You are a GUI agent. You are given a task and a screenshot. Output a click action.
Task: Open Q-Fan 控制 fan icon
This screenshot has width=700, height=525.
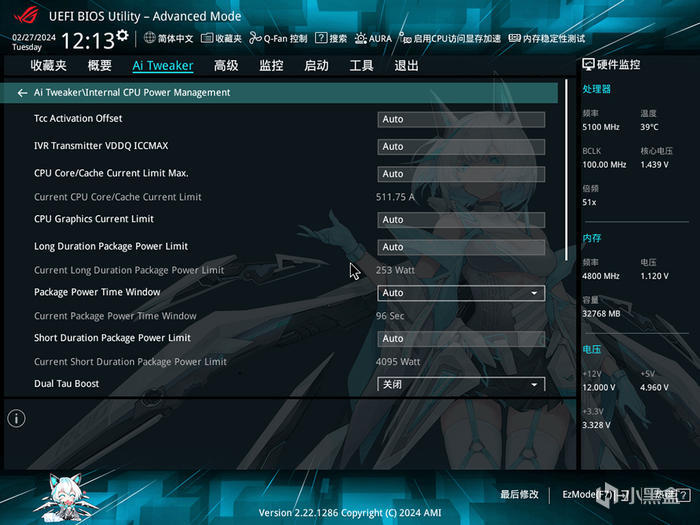coord(255,38)
